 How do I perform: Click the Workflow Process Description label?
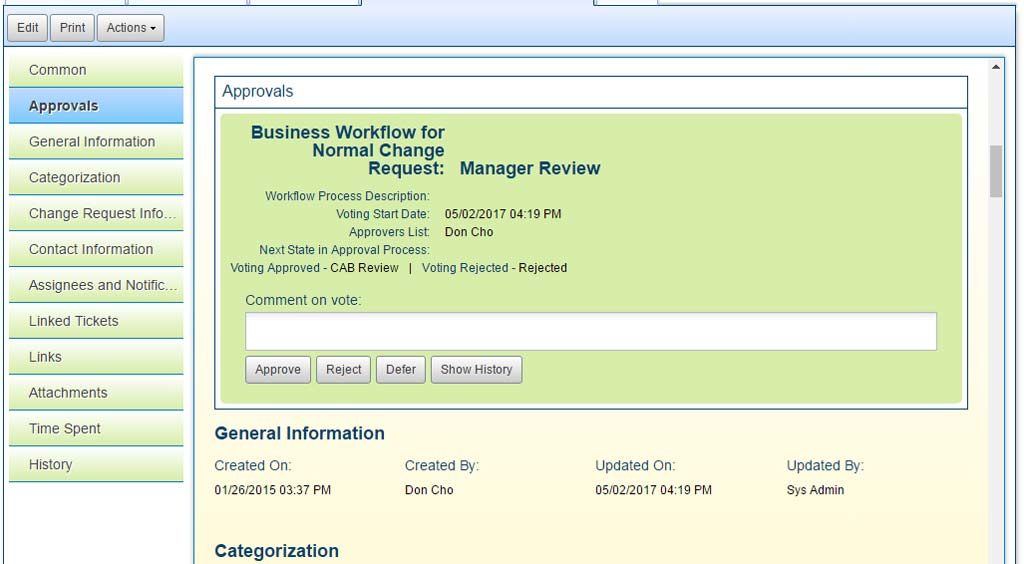pyautogui.click(x=347, y=196)
